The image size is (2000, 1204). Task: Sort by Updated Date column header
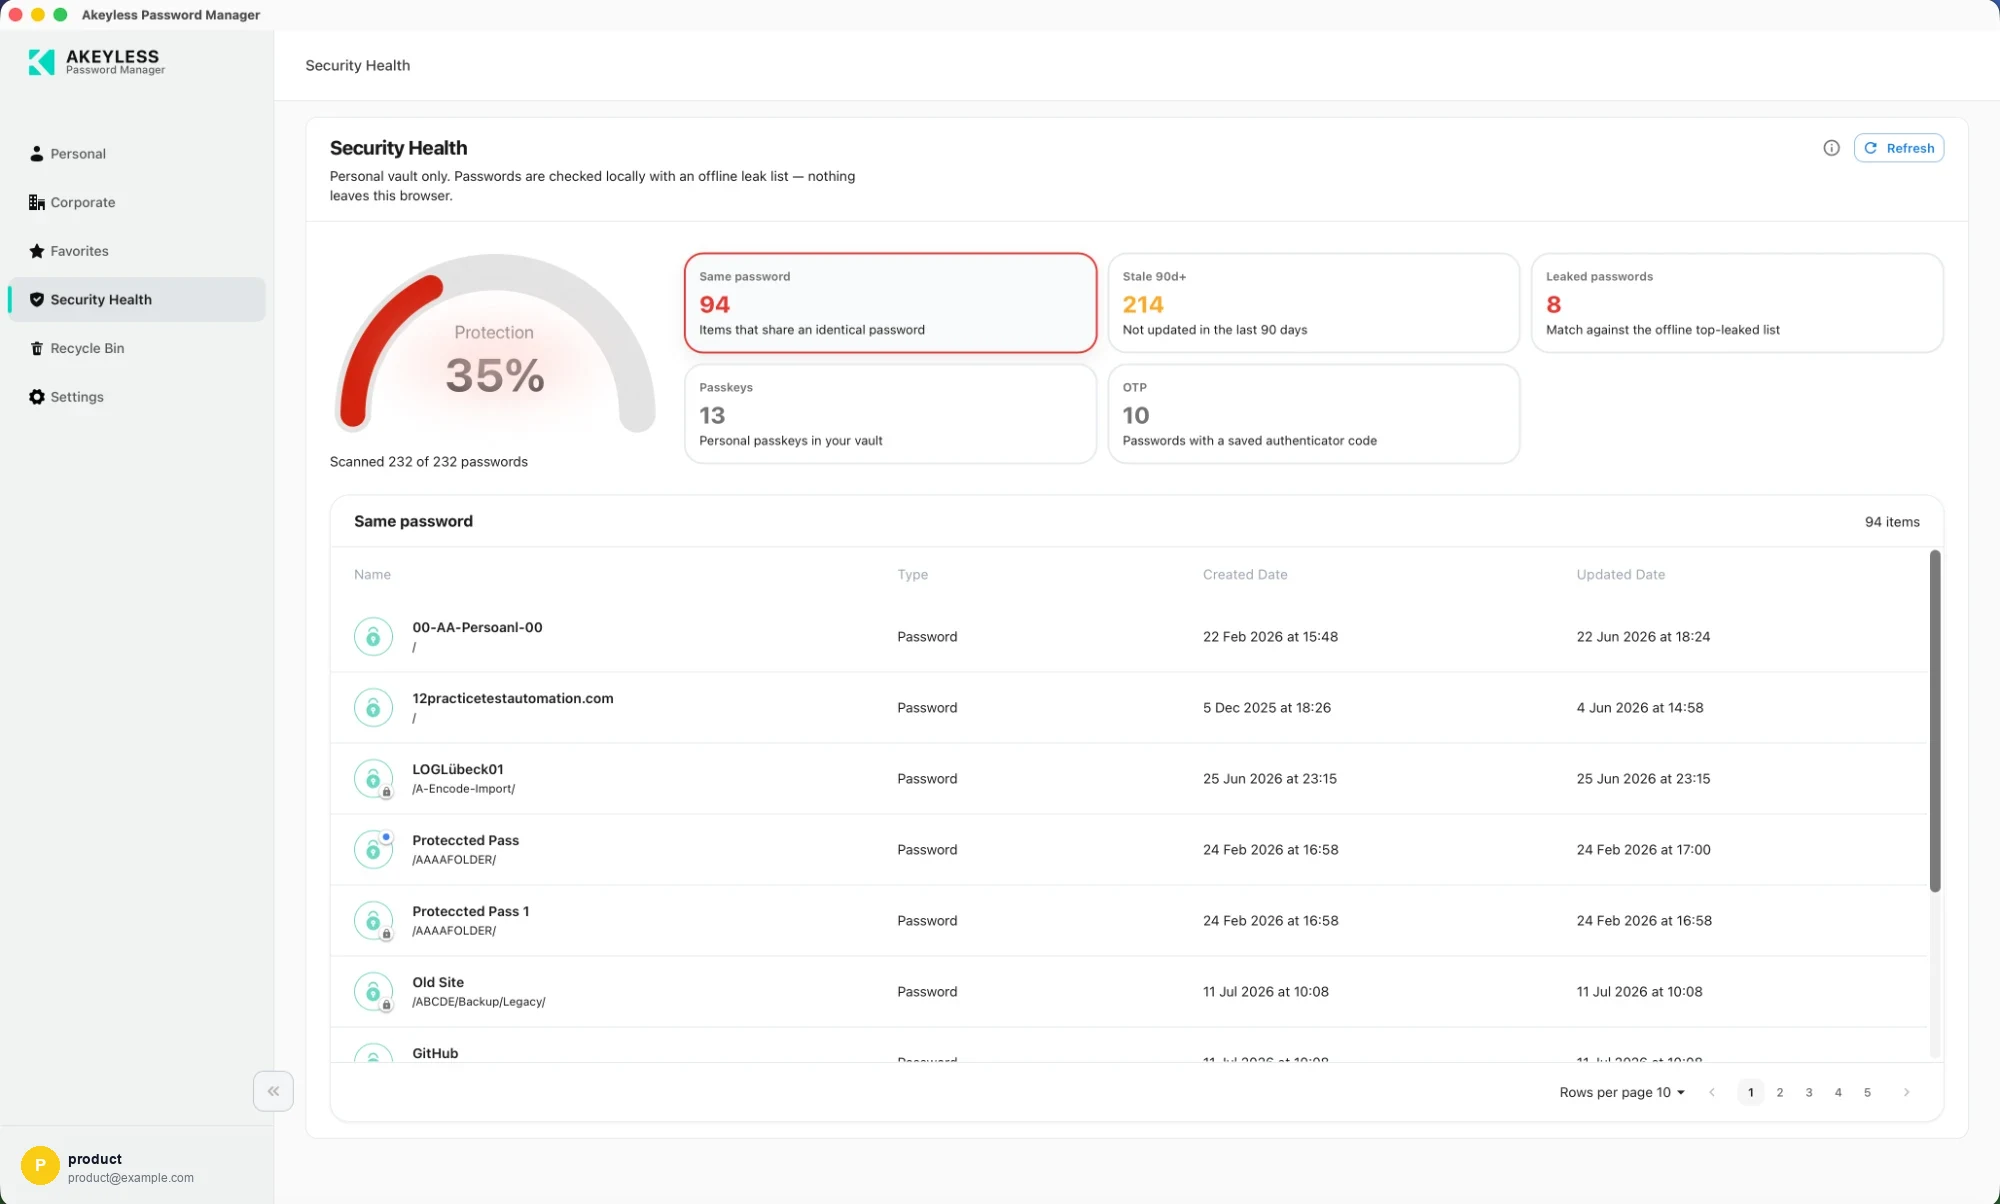1620,574
